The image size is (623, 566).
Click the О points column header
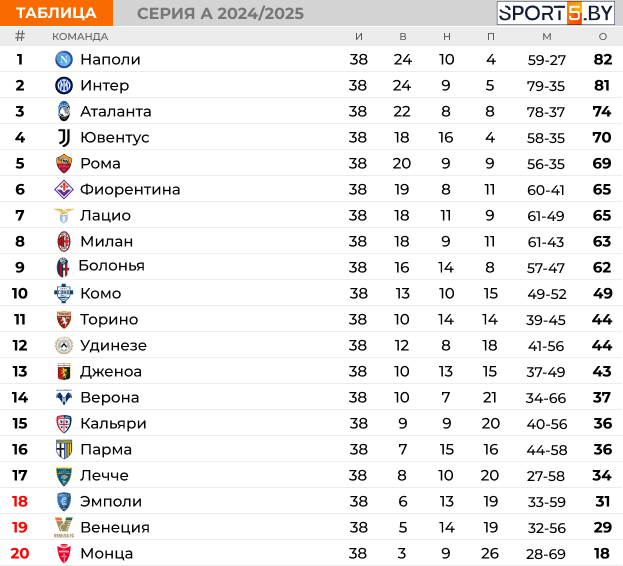(603, 37)
